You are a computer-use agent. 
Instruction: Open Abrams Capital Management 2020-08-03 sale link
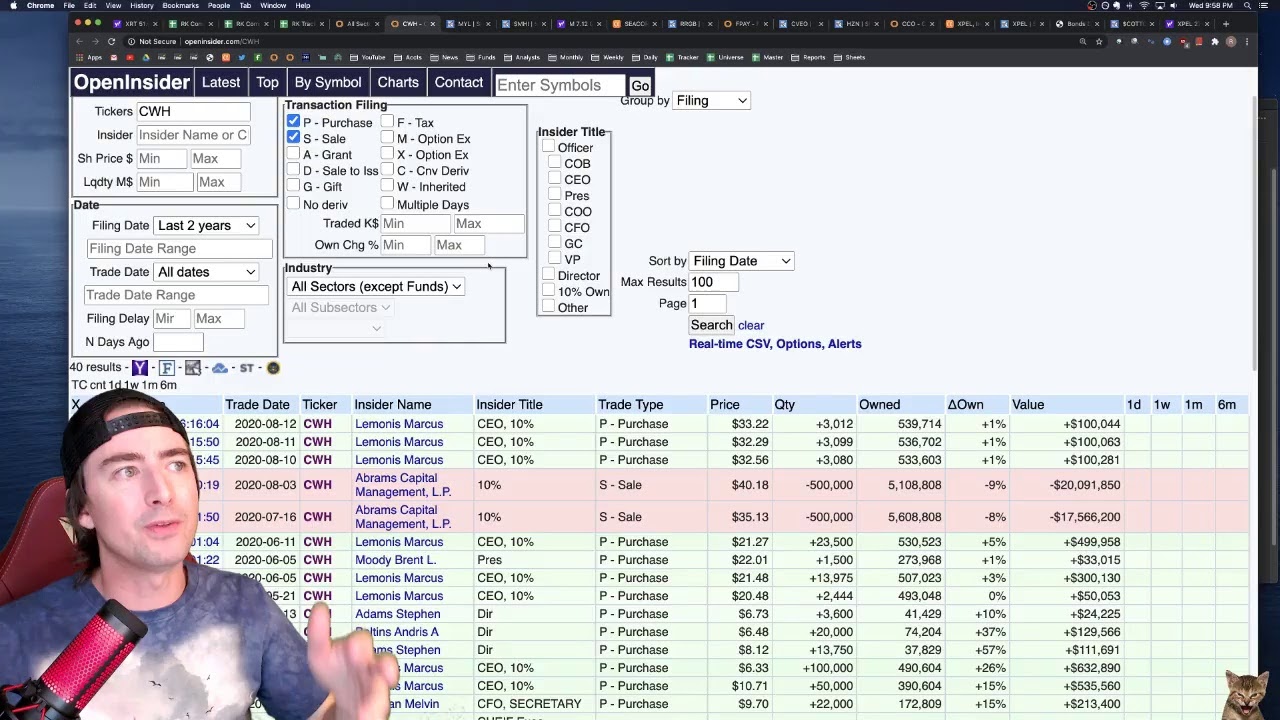(x=403, y=485)
